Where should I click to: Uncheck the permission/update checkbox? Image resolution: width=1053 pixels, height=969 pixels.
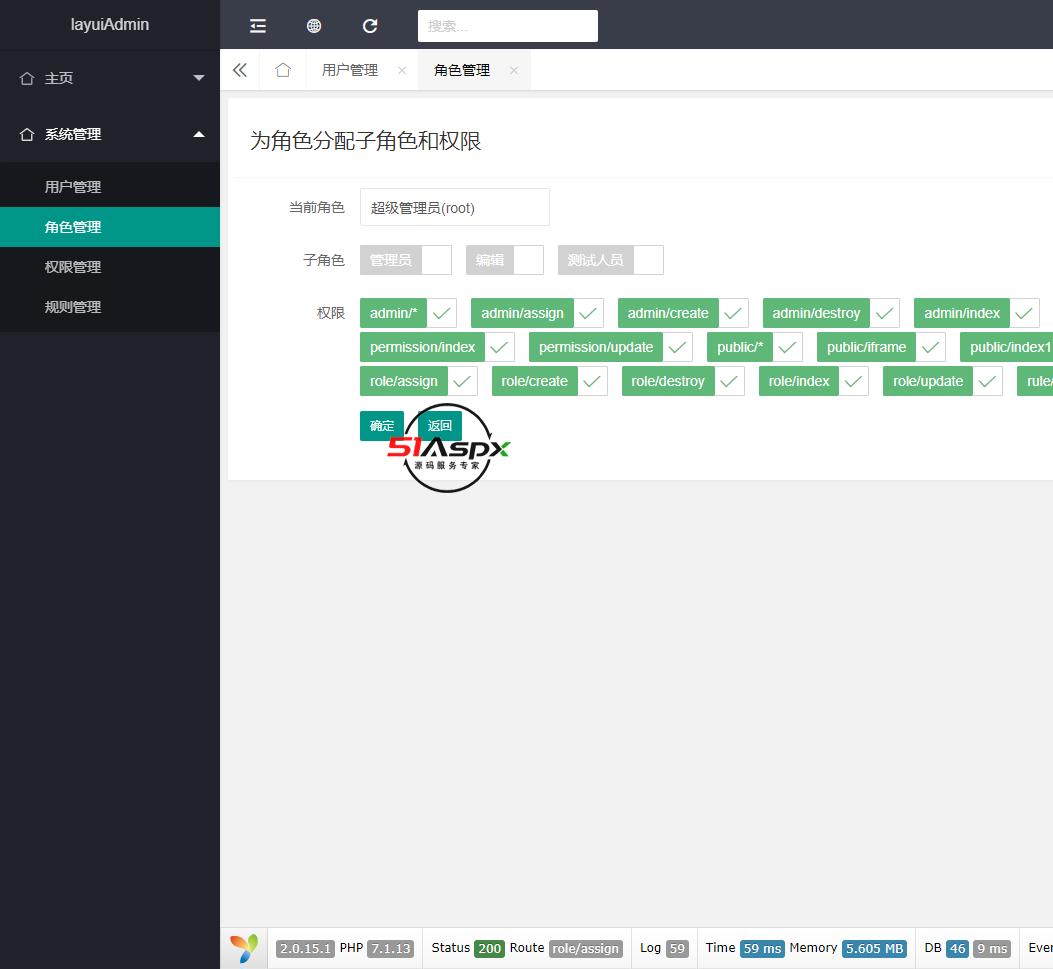coord(610,347)
